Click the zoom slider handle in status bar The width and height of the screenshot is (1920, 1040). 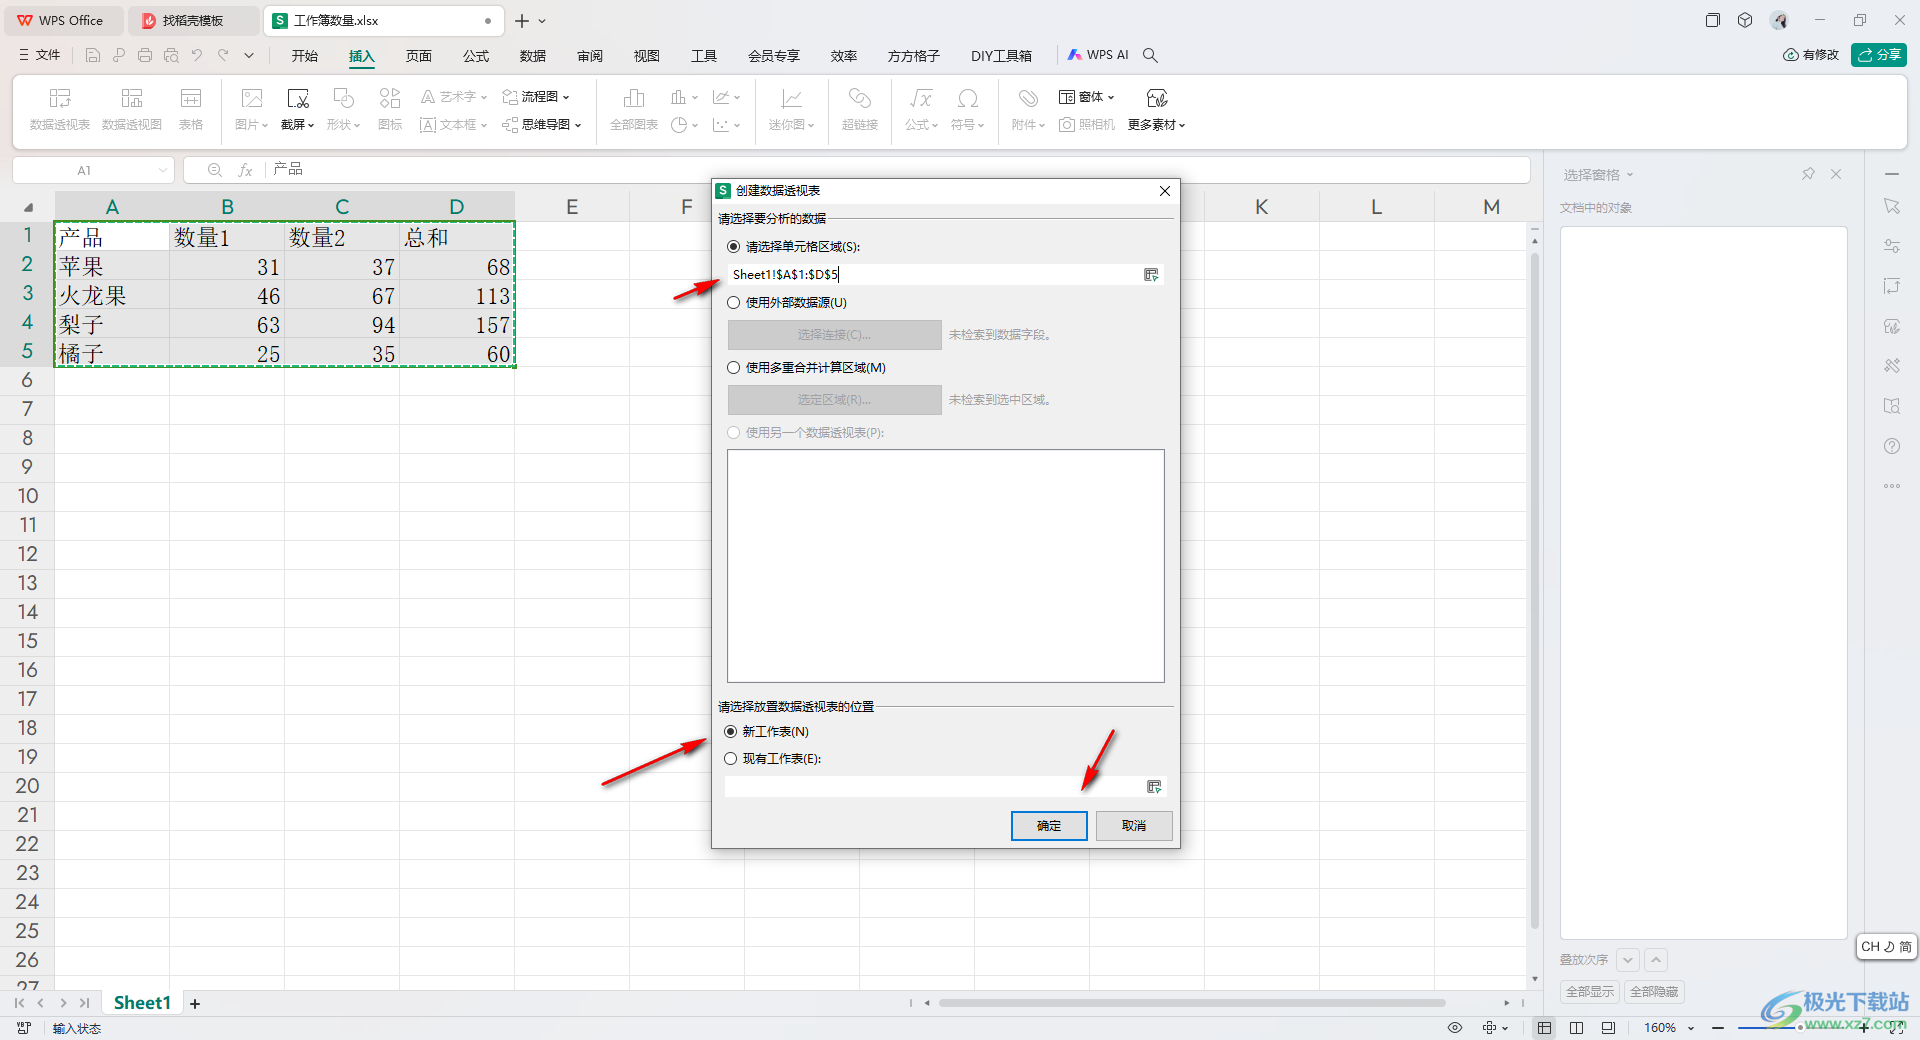[x=1800, y=1028]
